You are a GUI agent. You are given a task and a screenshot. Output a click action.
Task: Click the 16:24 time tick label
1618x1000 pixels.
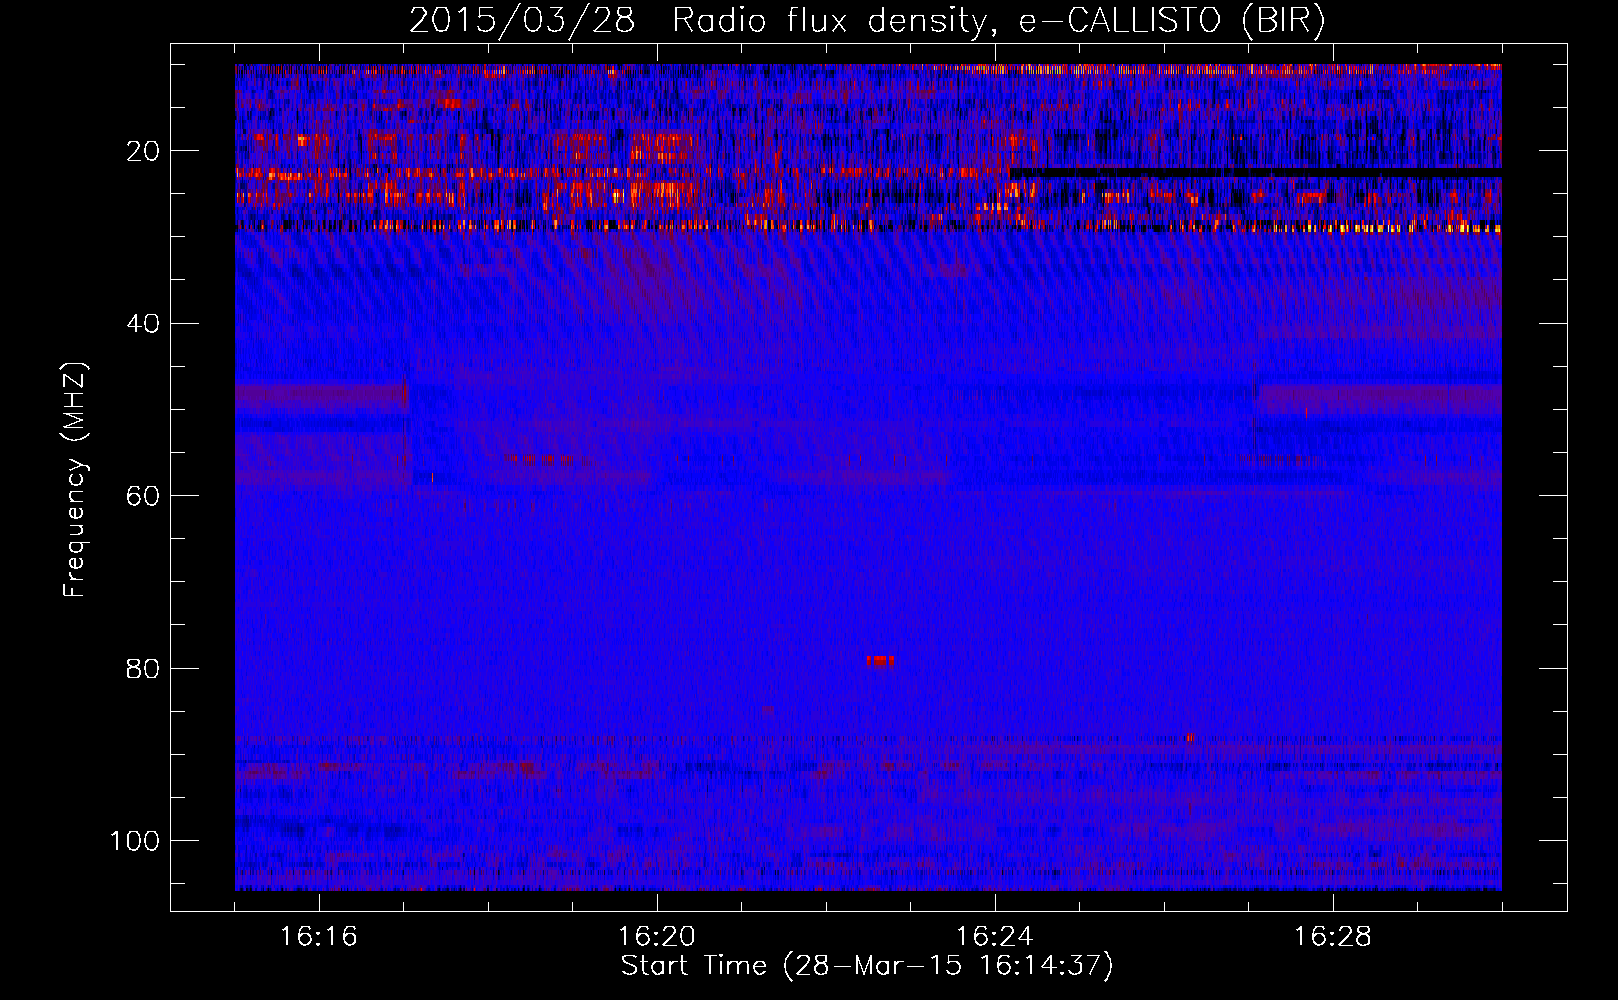pyautogui.click(x=995, y=937)
